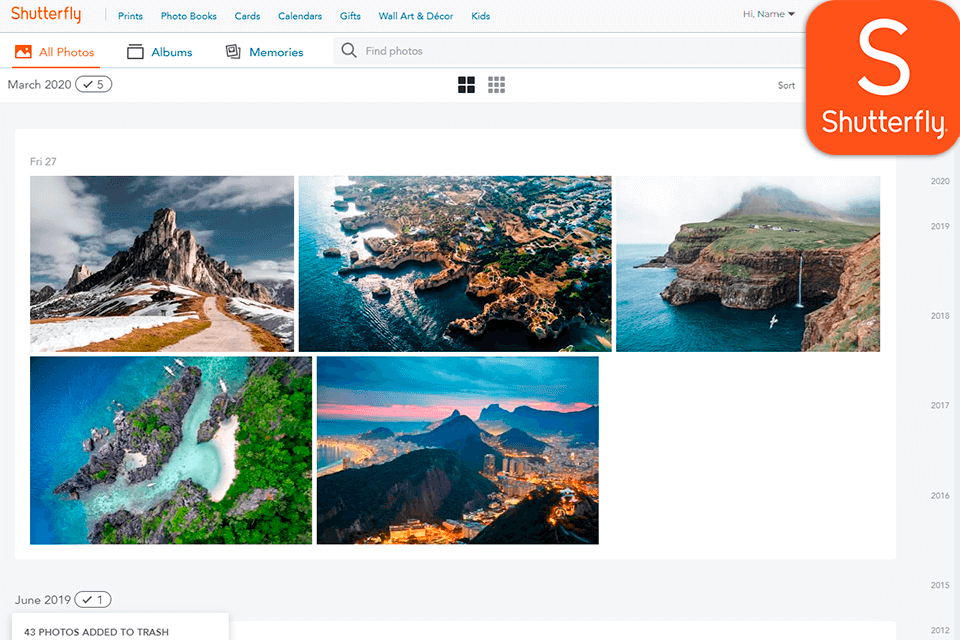Open the aerial rocky coastline photo
960x640 pixels.
[x=455, y=264]
